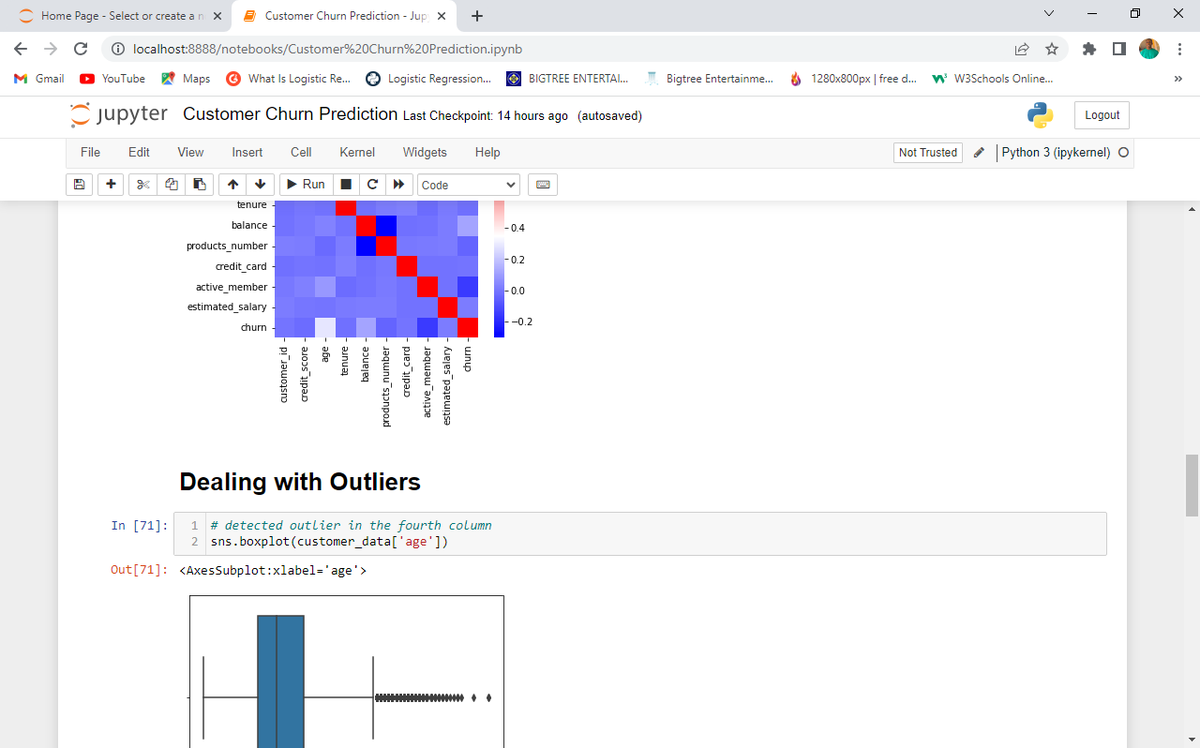Click the correlation heatmap image
Viewport: 1200px width, 748px height.
point(360,315)
